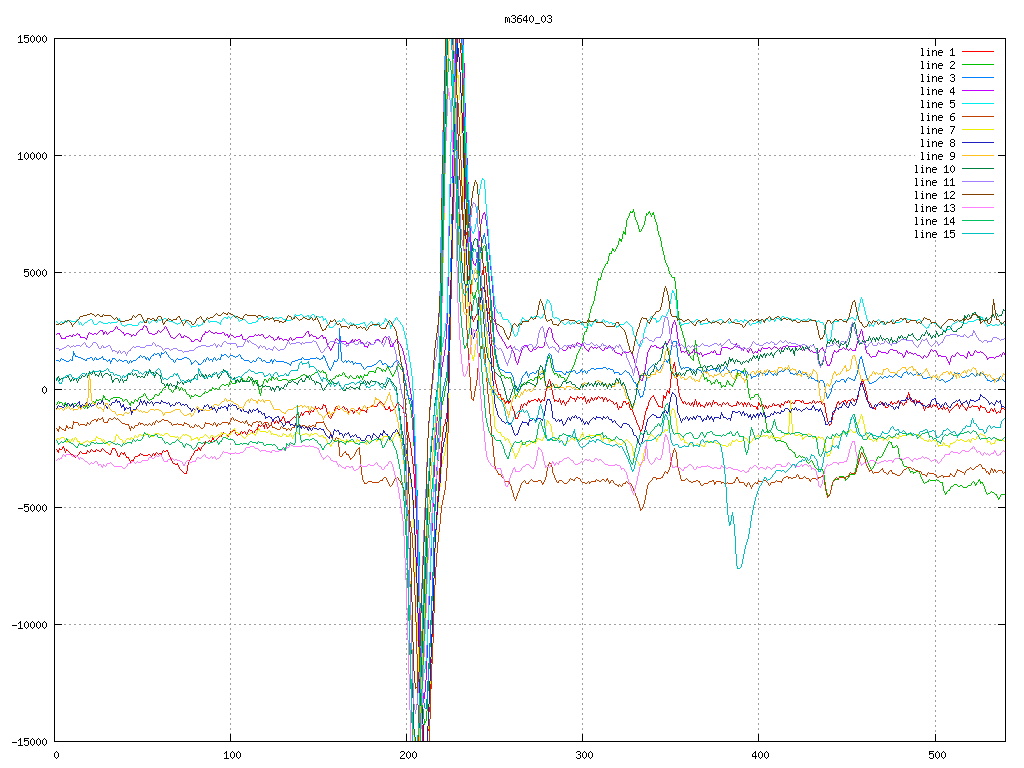The height and width of the screenshot is (768, 1024).
Task: Select the 100 x-axis tick label
Action: [x=231, y=756]
